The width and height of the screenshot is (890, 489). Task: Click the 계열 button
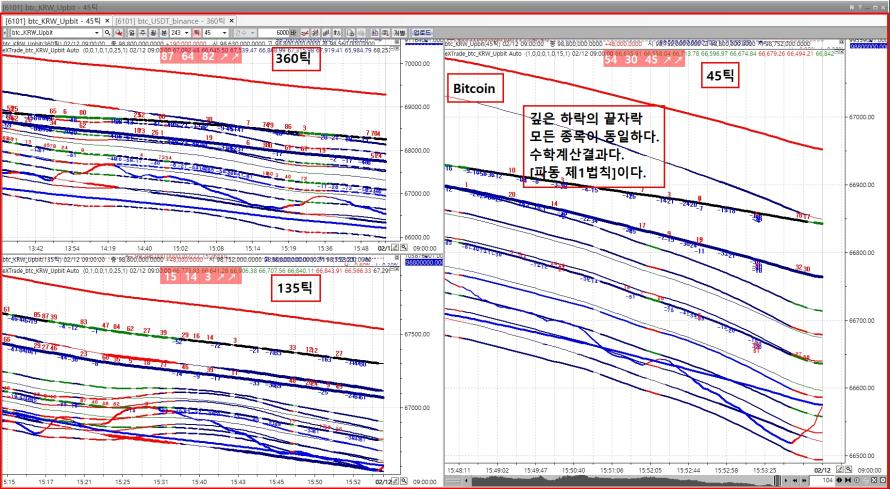pyautogui.click(x=399, y=33)
